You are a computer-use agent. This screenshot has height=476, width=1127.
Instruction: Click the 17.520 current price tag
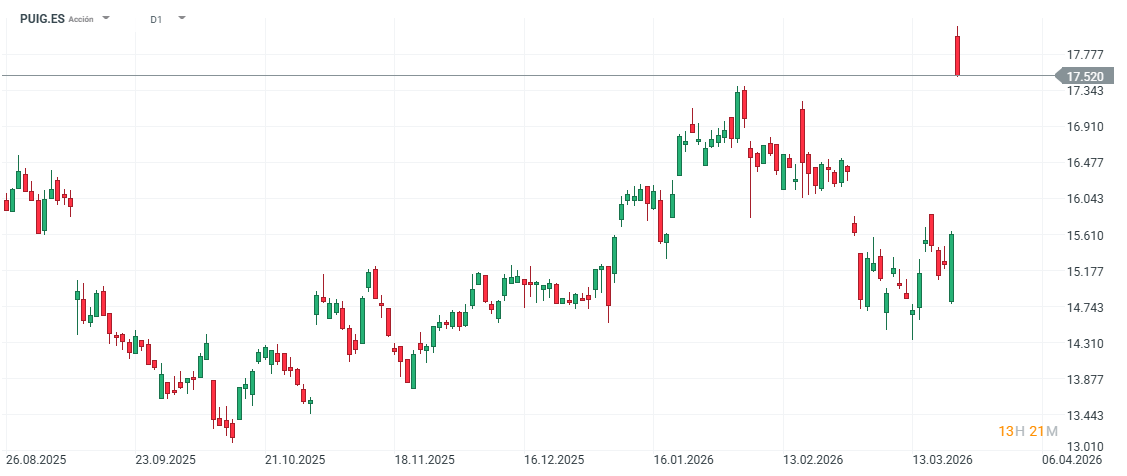pyautogui.click(x=1084, y=77)
